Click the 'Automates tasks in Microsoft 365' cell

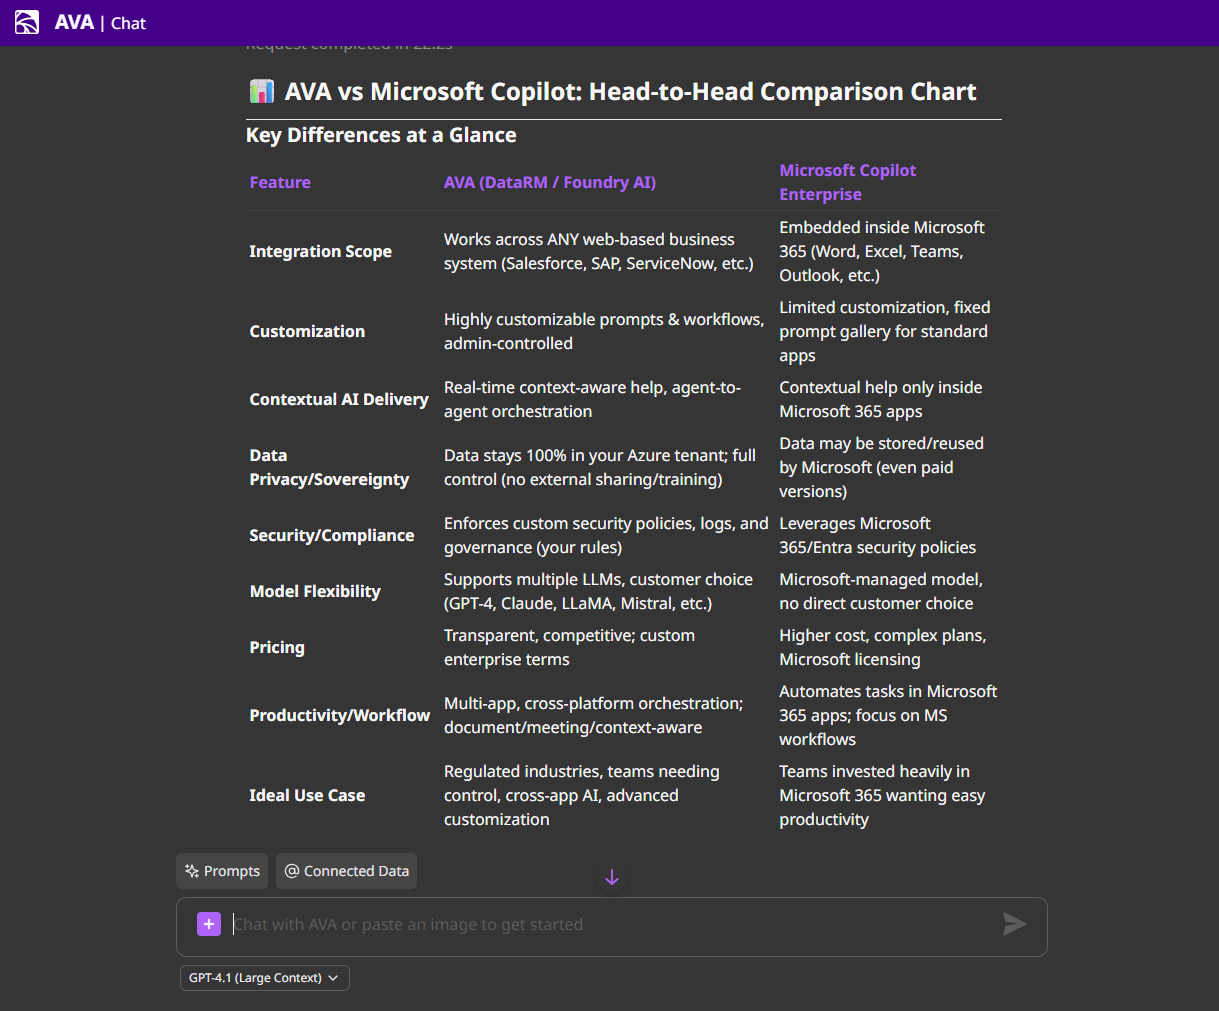pyautogui.click(x=888, y=715)
